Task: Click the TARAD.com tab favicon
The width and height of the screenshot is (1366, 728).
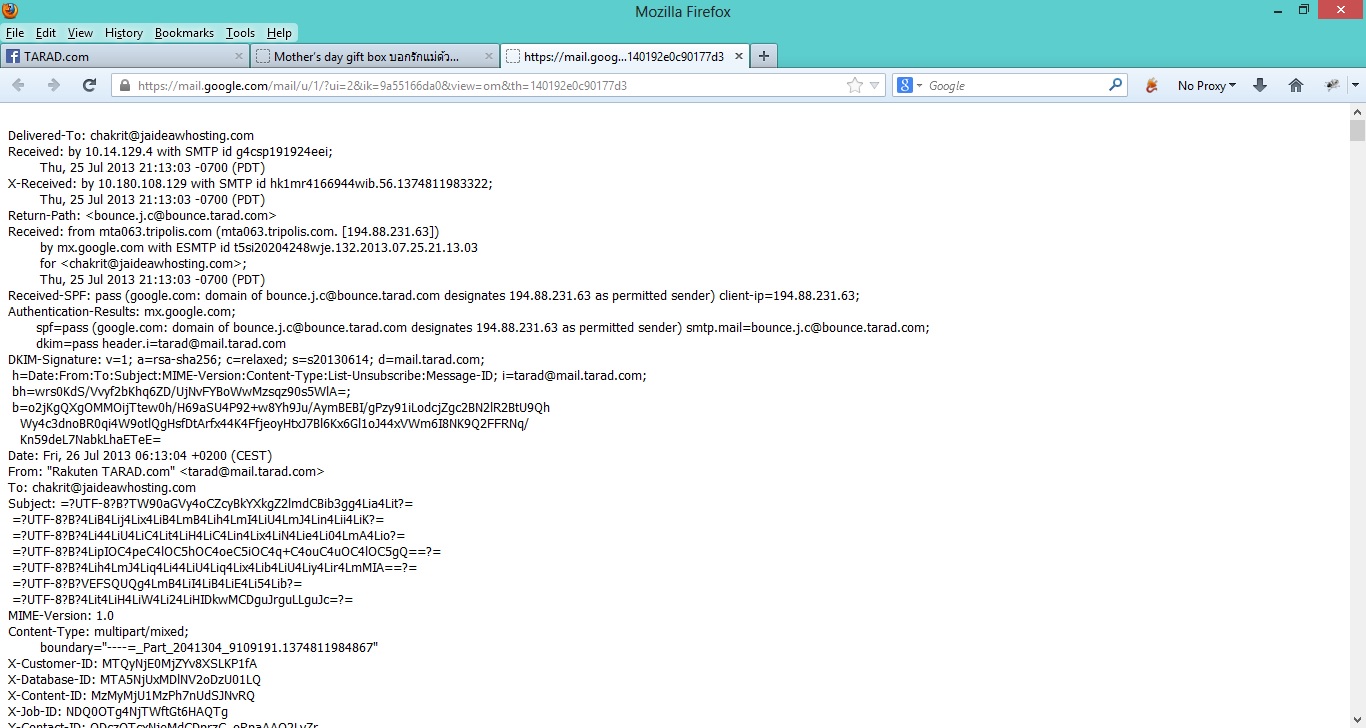Action: 13,57
